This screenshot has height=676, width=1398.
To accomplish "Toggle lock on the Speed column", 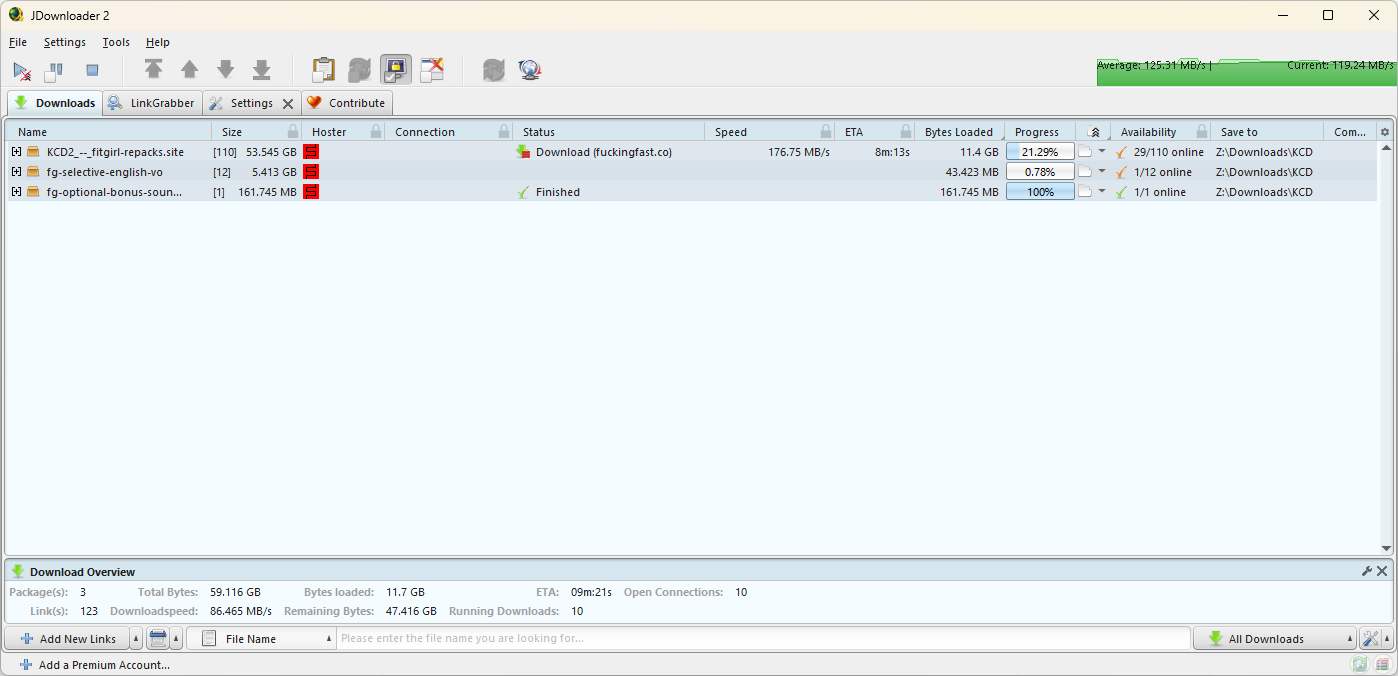I will 825,132.
